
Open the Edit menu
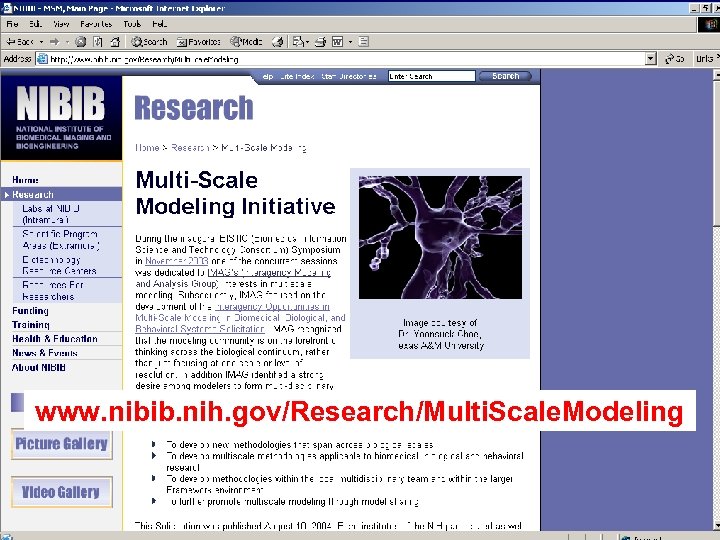click(x=35, y=24)
